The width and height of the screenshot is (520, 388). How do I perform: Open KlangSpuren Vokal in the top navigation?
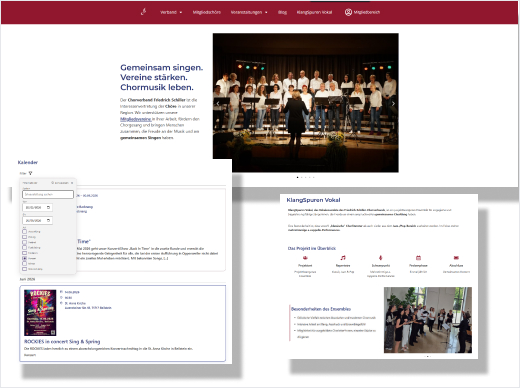tap(314, 12)
